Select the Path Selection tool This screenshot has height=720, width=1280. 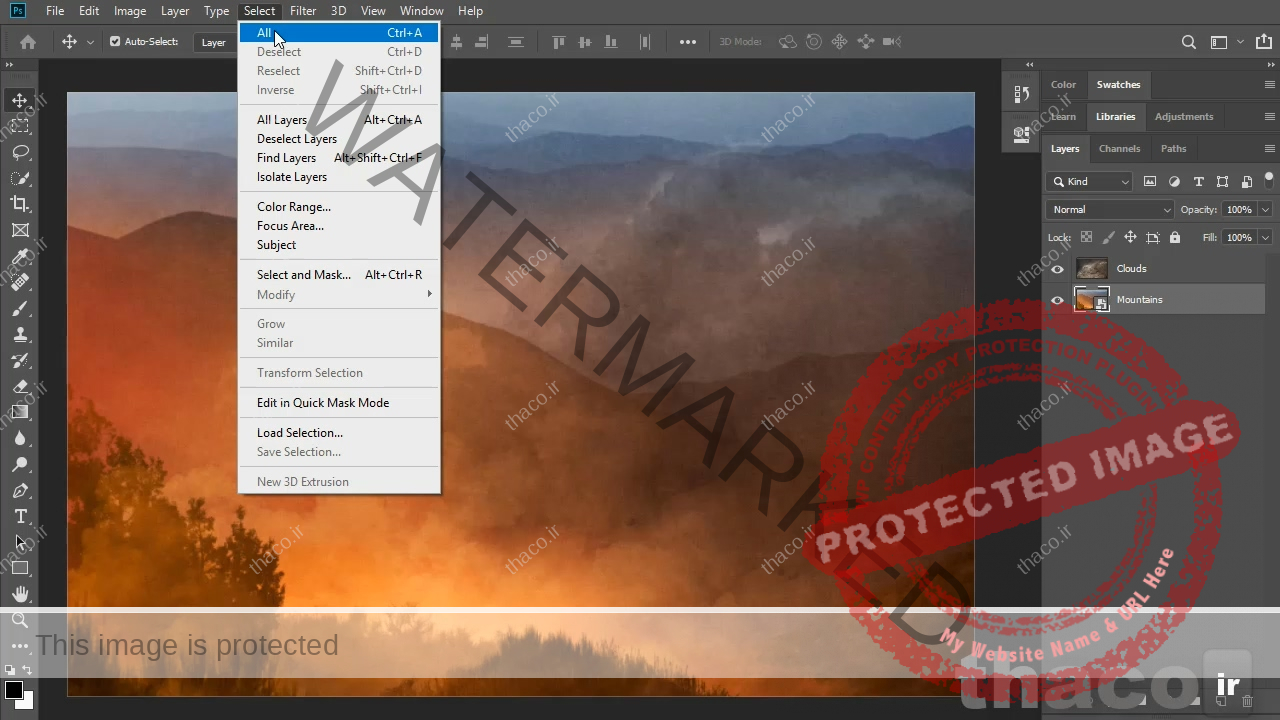[x=20, y=542]
